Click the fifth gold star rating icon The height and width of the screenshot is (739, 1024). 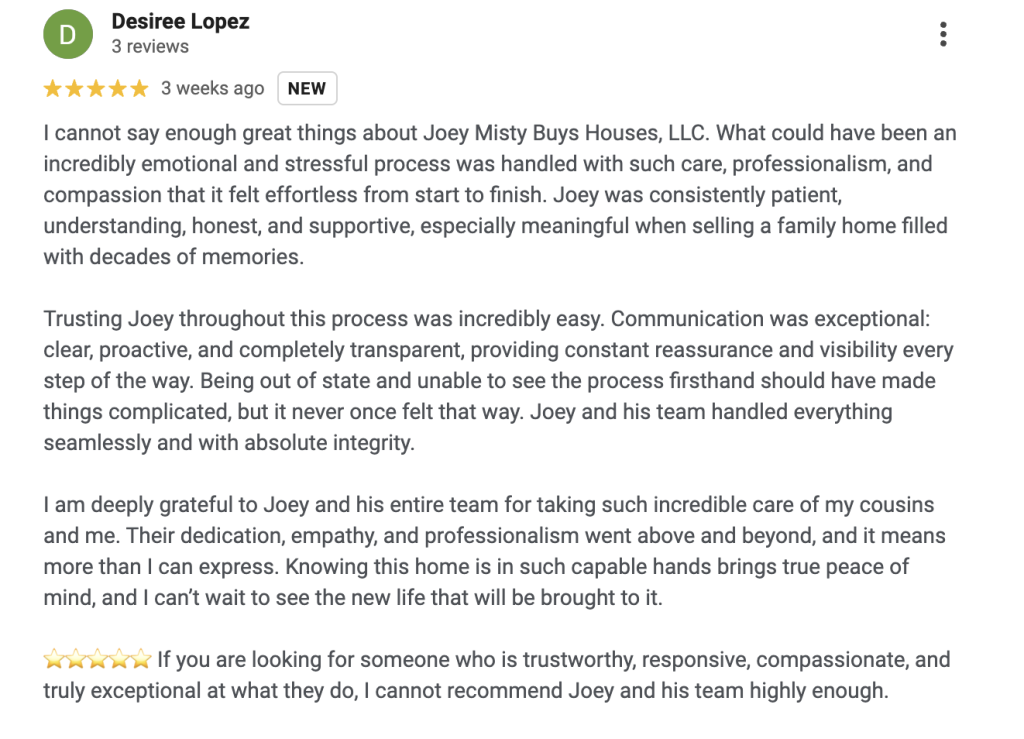140,88
